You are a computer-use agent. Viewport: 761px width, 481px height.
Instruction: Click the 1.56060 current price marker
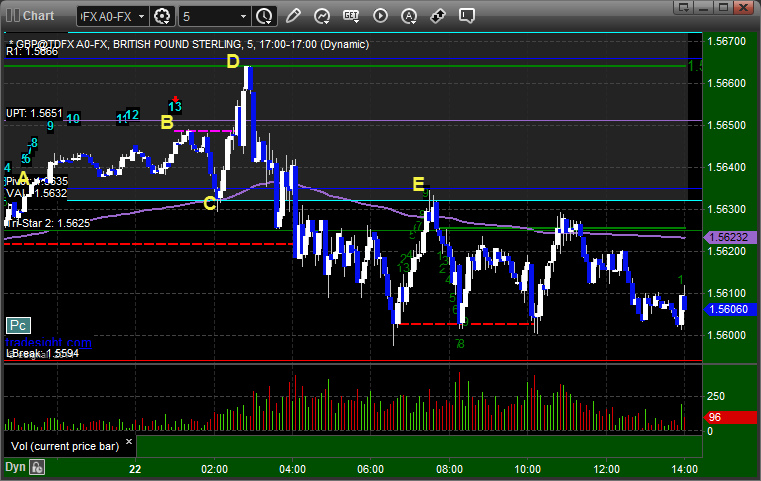pos(730,309)
